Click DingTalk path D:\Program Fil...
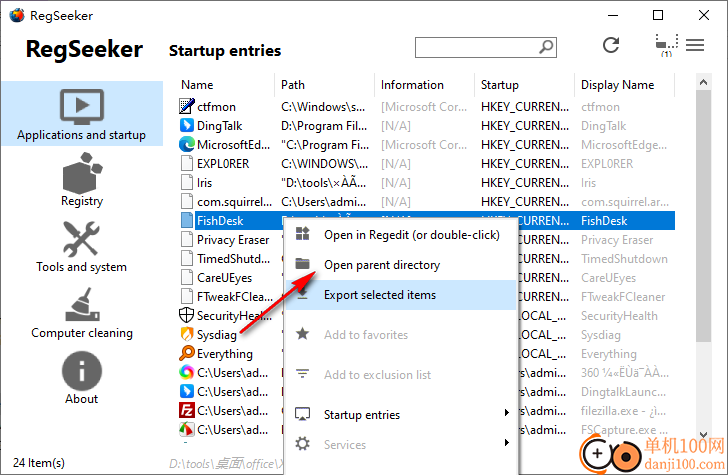The height and width of the screenshot is (475, 728). coord(324,126)
